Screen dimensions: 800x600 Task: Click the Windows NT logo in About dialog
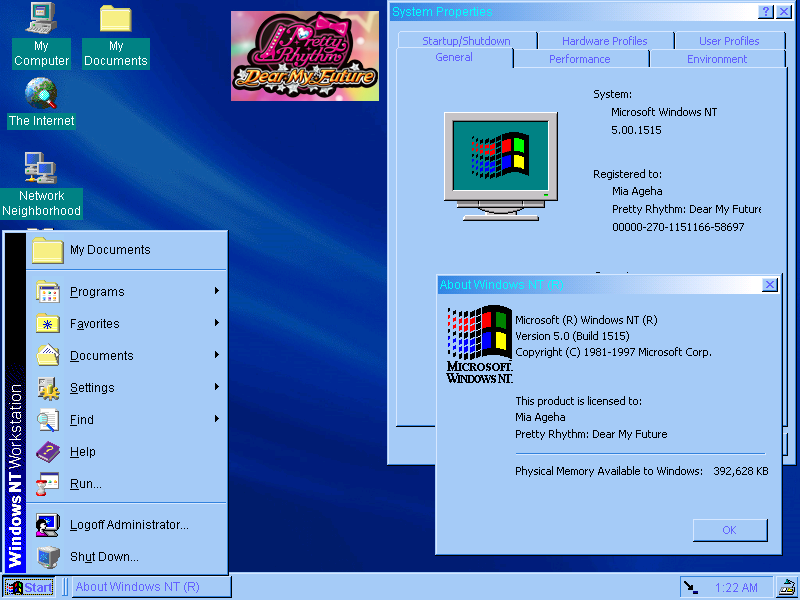480,344
